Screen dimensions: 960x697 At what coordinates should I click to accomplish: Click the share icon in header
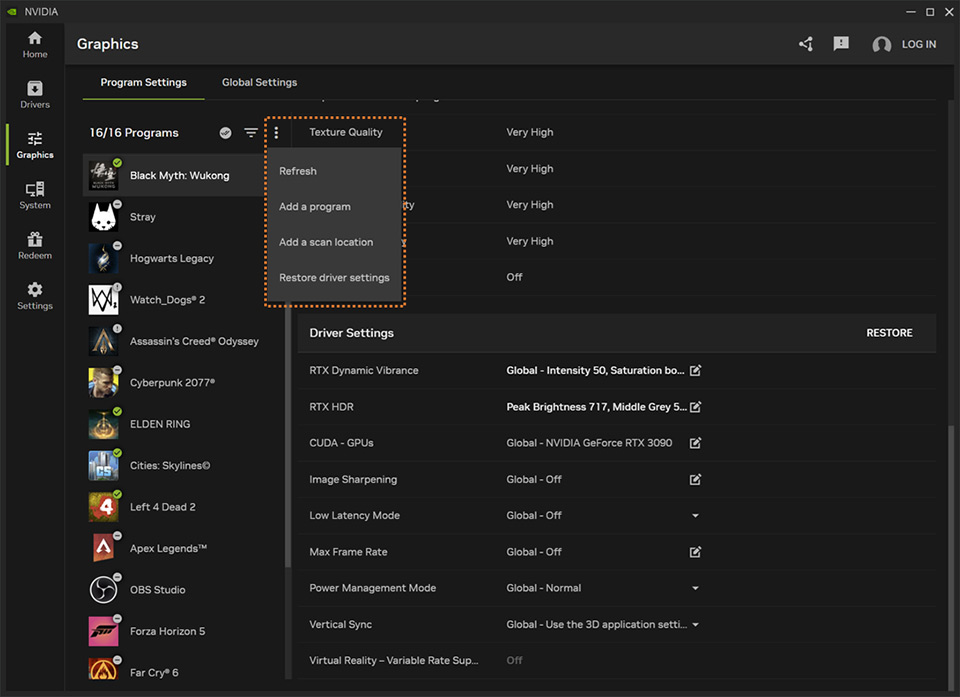806,44
